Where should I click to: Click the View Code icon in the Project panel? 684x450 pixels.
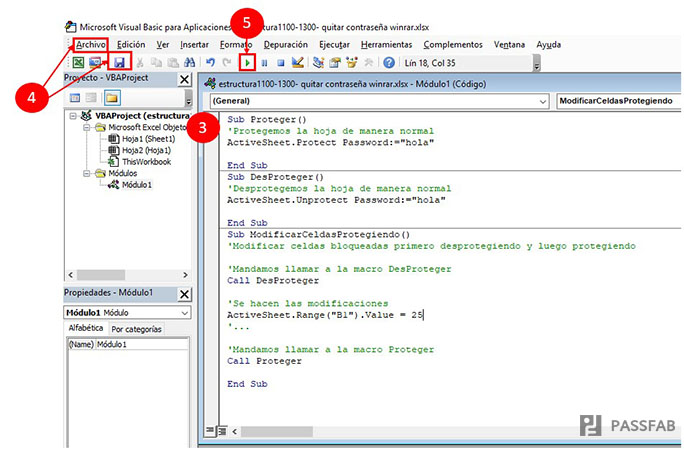[x=75, y=98]
